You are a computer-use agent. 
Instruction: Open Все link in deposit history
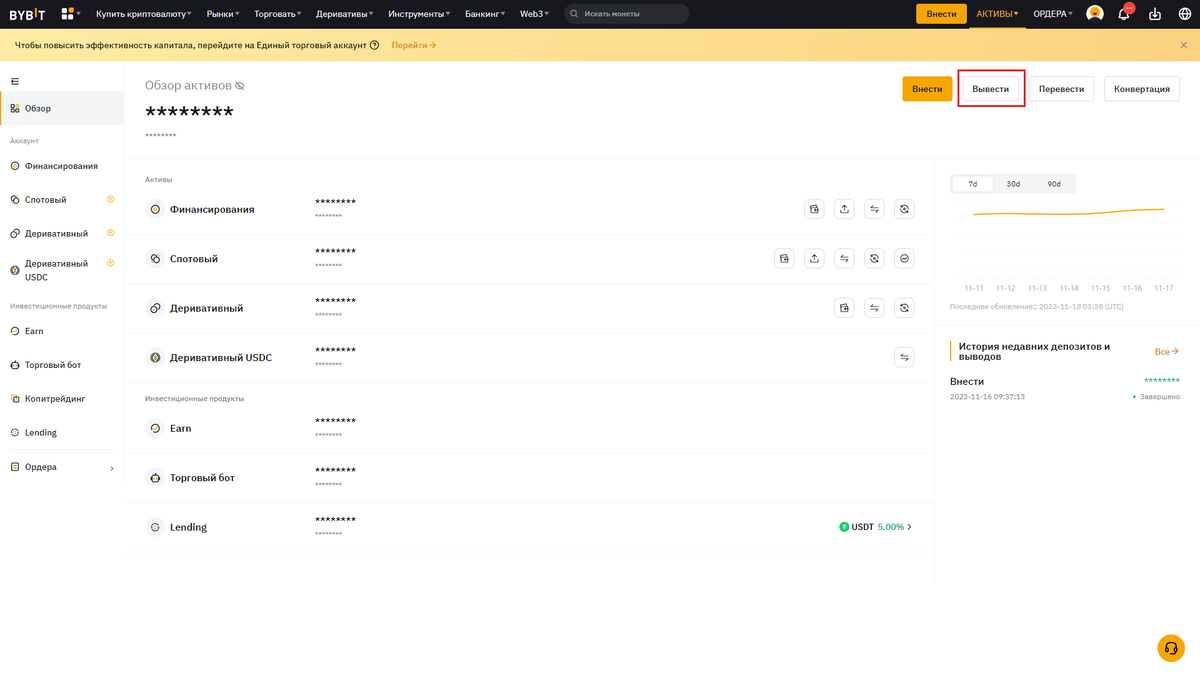1167,352
